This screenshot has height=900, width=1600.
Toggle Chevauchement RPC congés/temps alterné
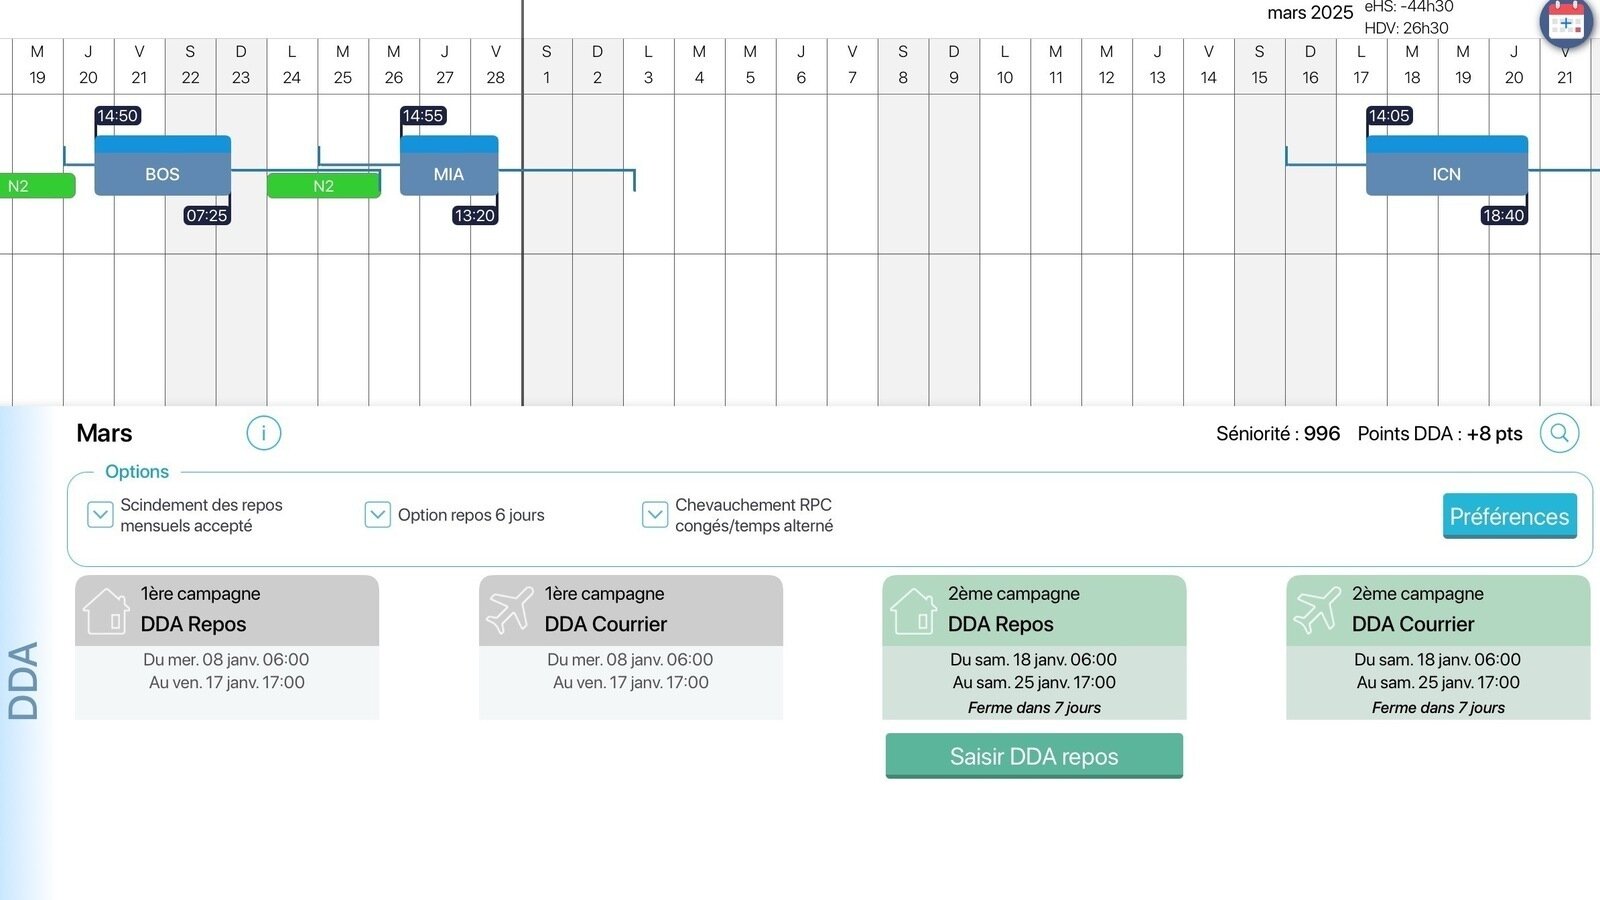pos(654,515)
